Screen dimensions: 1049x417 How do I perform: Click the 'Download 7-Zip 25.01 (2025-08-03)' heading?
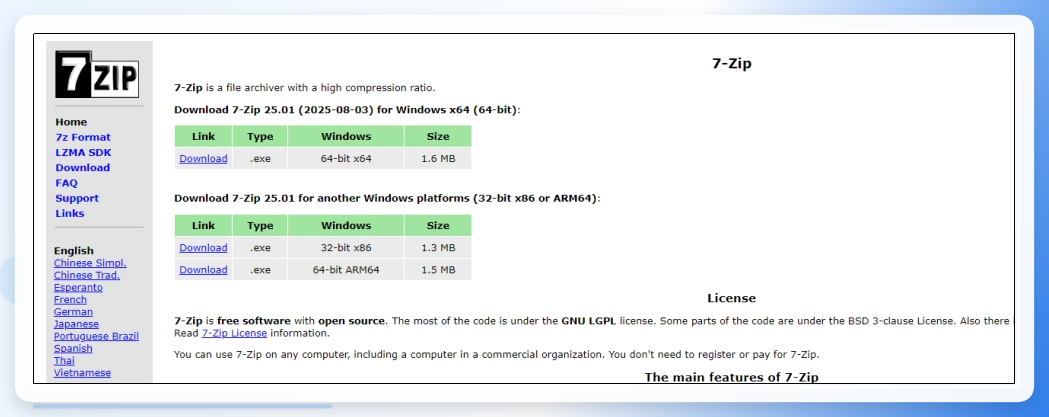(x=347, y=110)
